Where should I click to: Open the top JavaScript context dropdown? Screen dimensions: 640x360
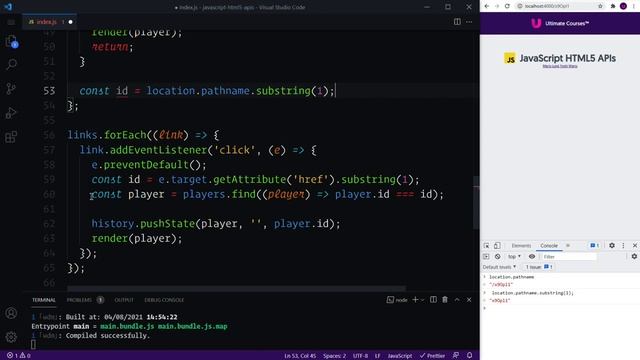[514, 257]
